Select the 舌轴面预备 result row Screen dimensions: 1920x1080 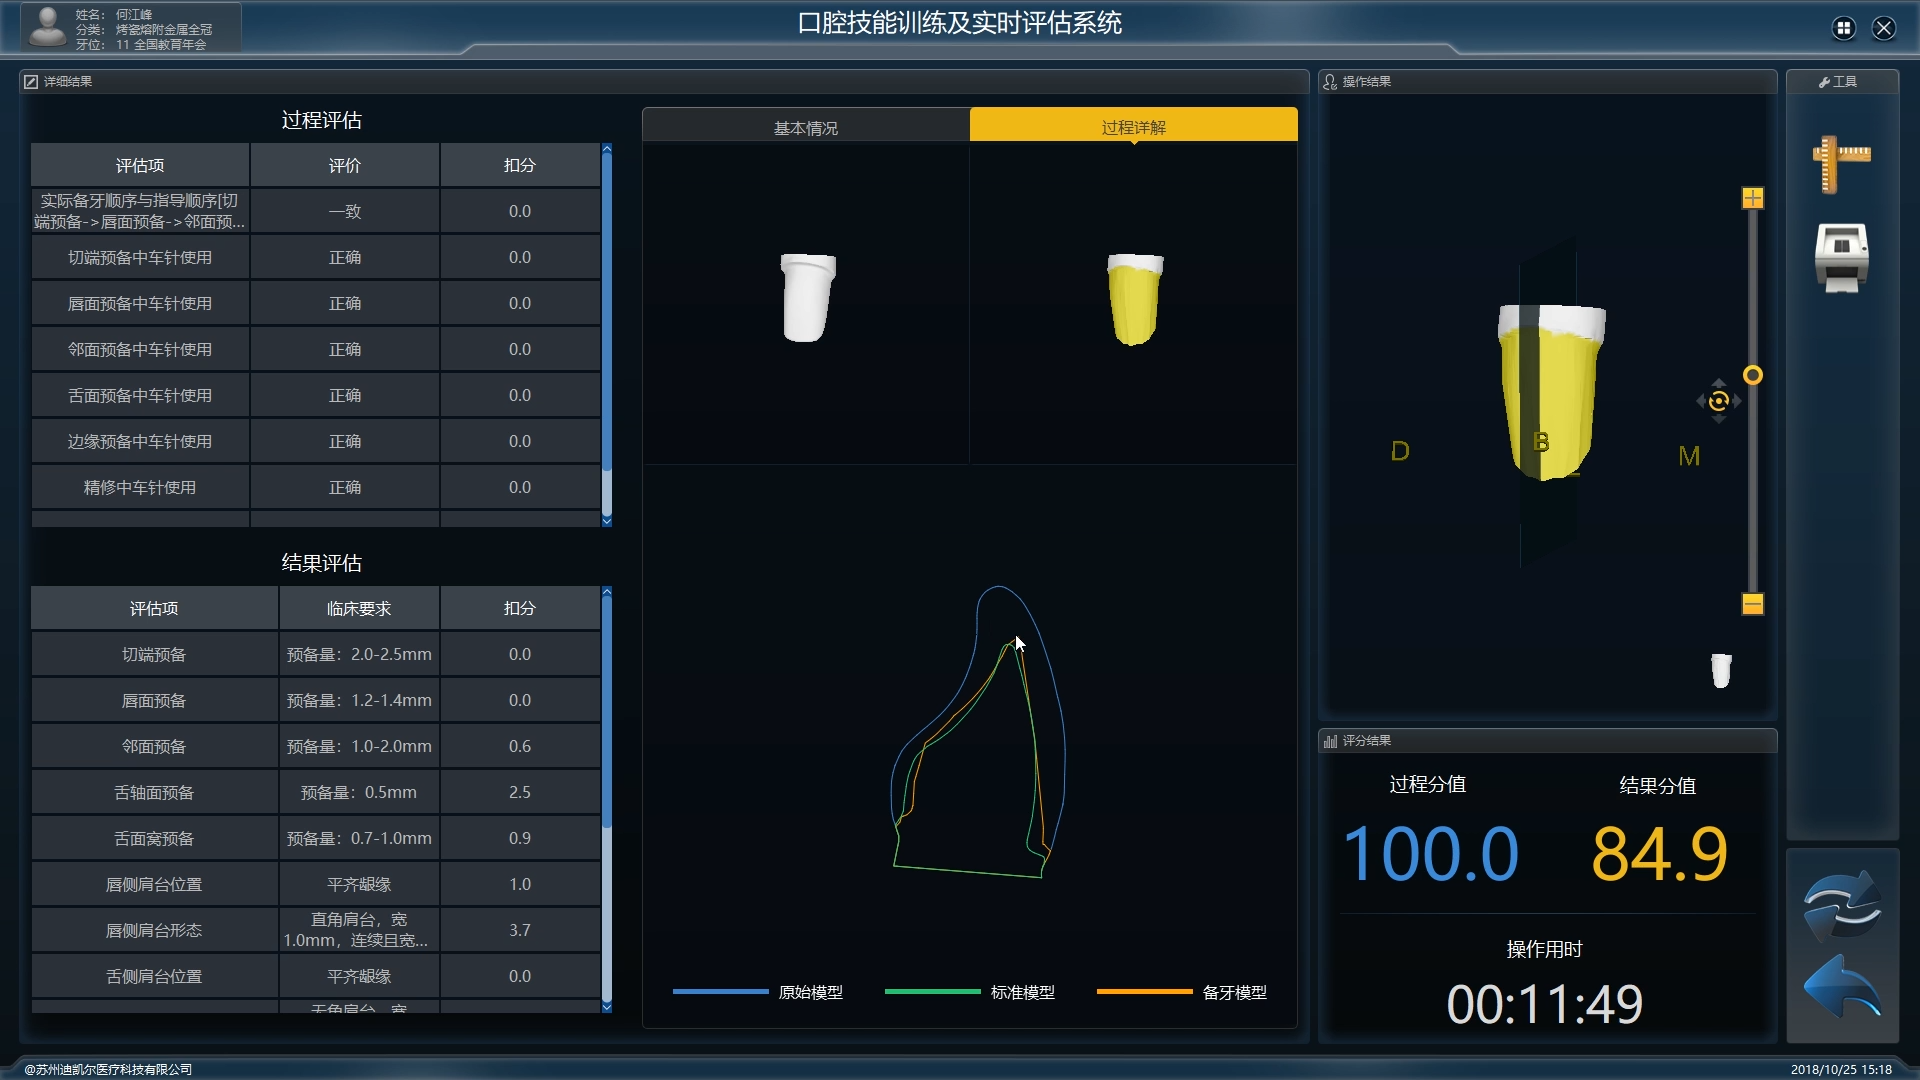tap(154, 792)
